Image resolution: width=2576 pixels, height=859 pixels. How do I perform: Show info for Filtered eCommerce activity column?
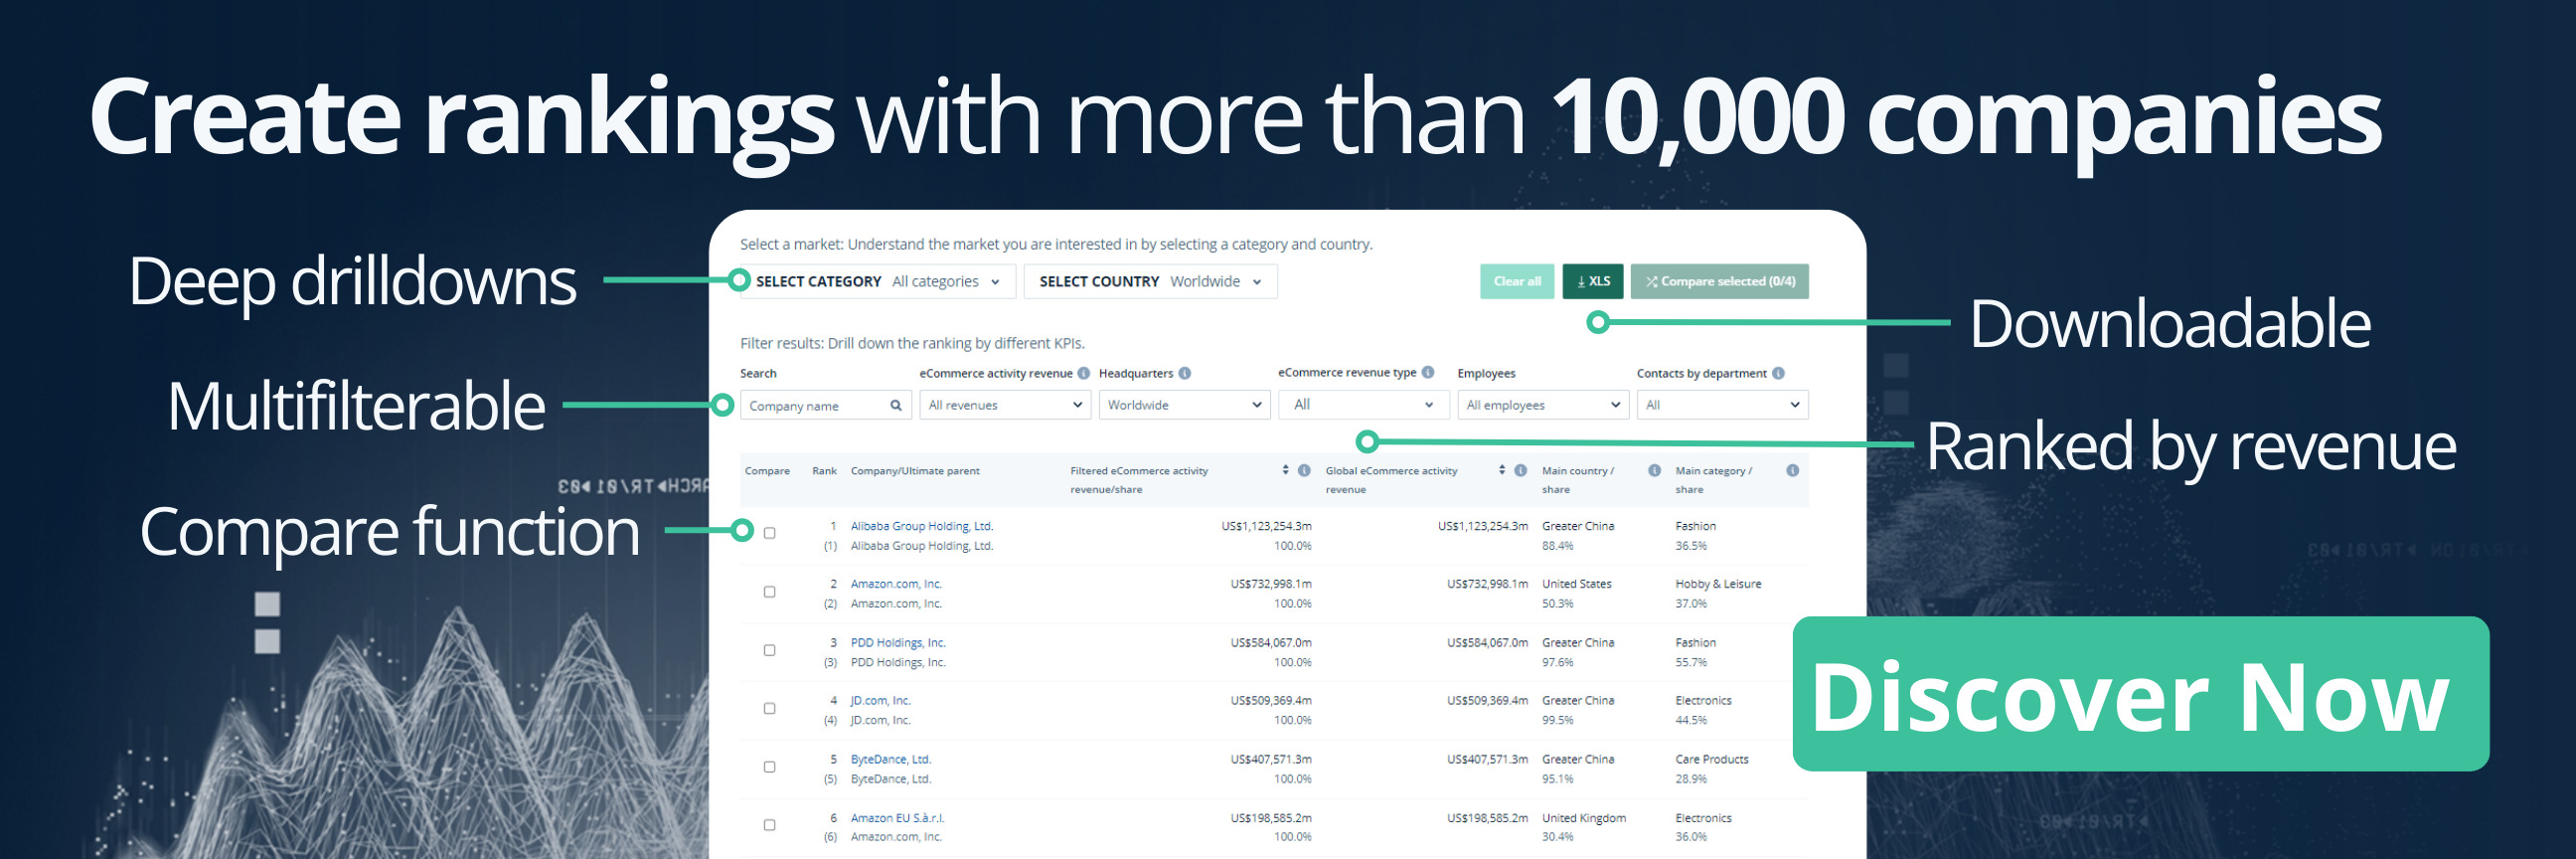[x=1304, y=470]
